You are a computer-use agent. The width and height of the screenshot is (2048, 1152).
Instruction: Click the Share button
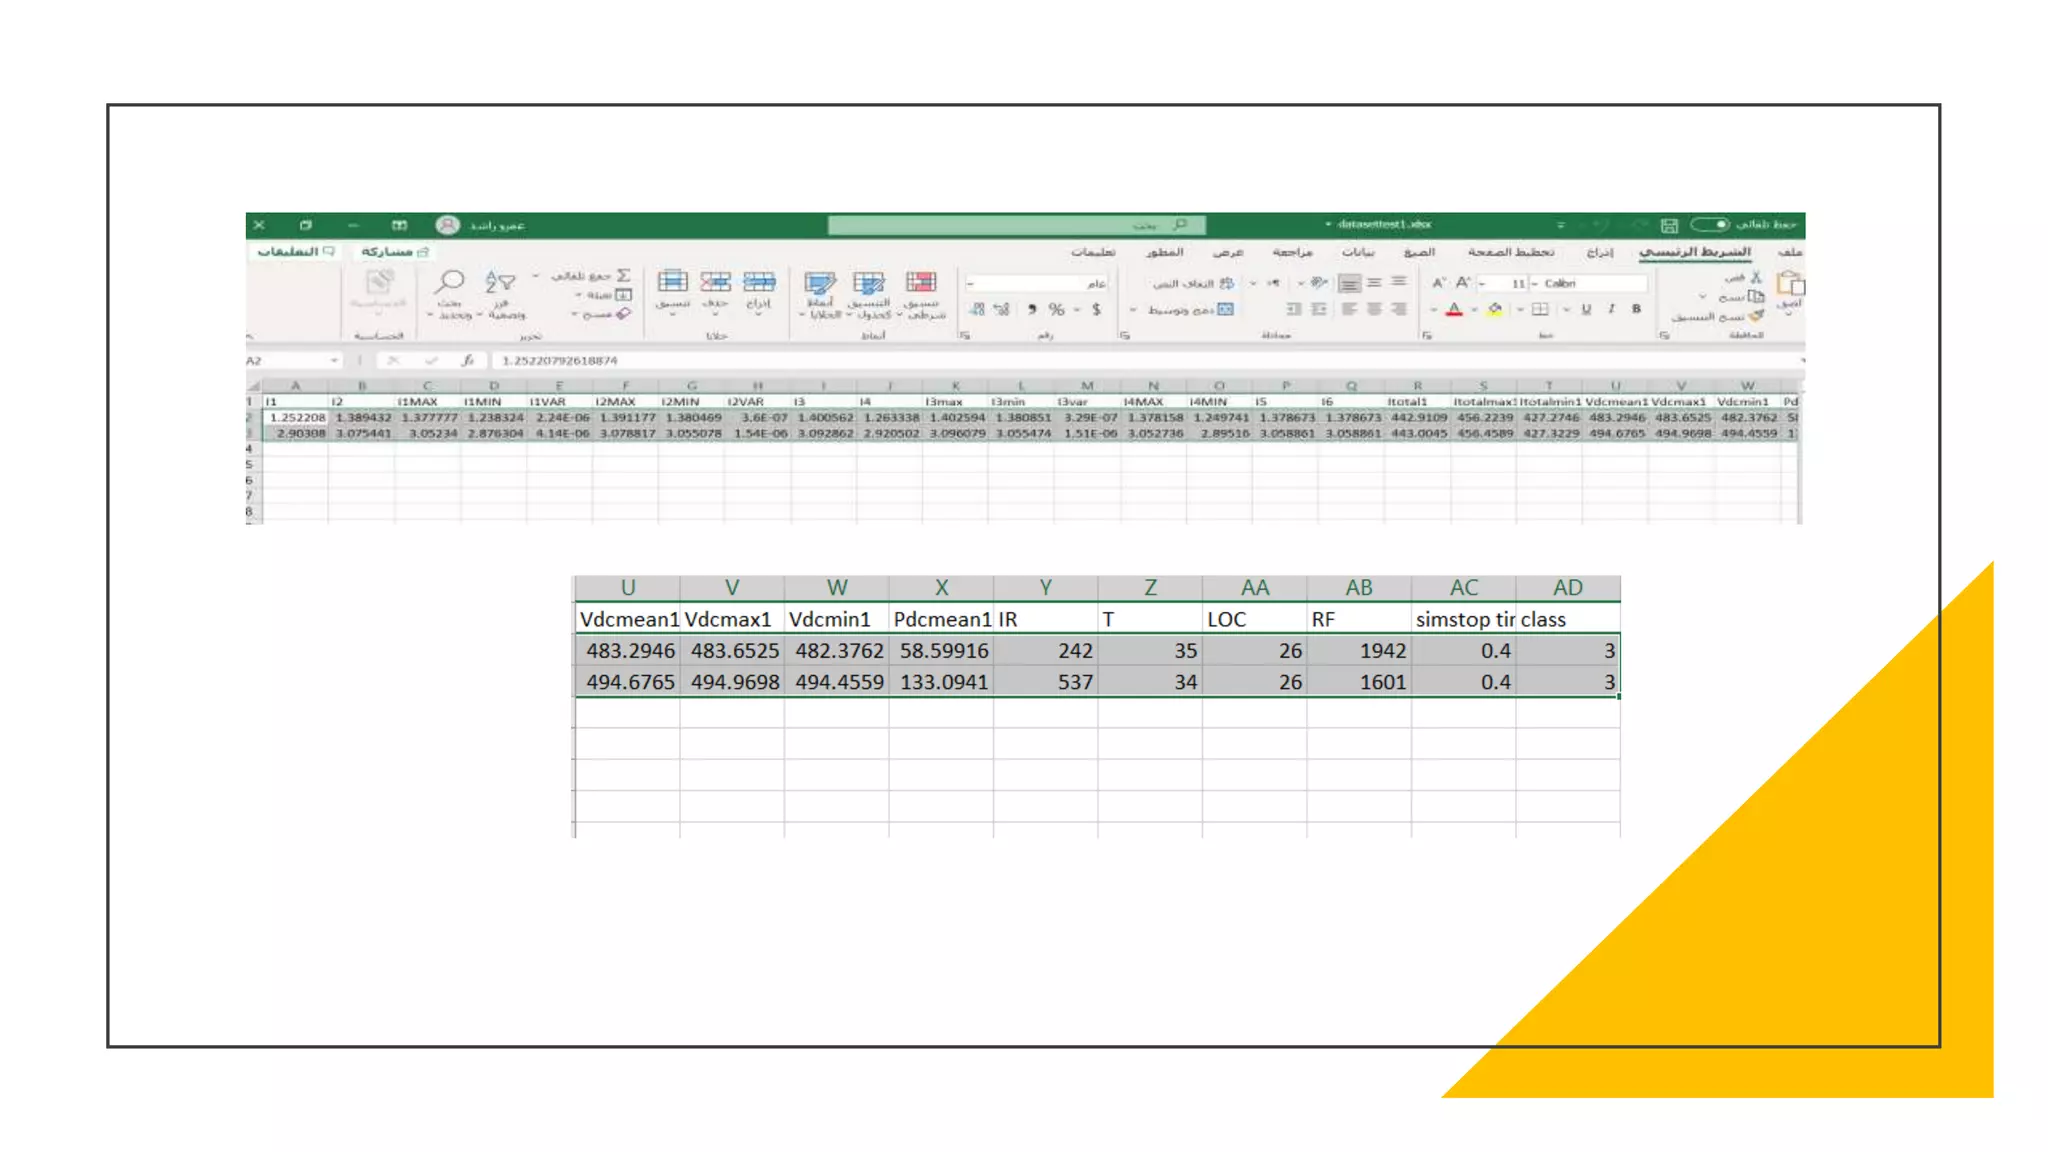click(394, 252)
